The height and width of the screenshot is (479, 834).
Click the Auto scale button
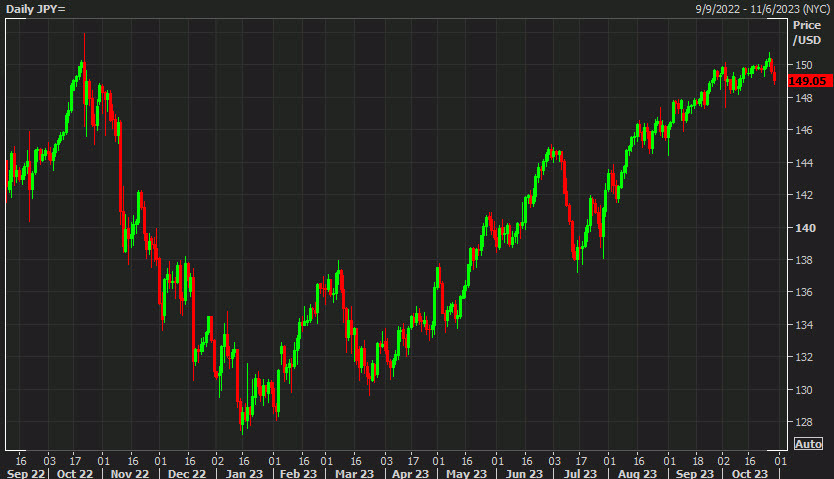808,443
